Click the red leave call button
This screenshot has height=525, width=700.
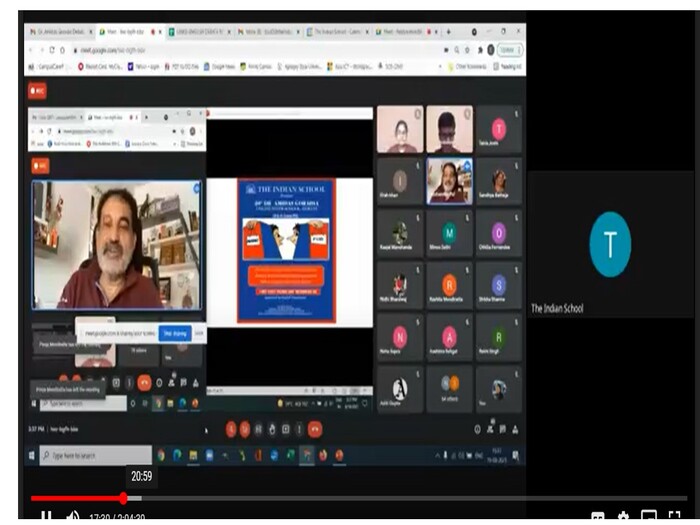(x=315, y=429)
